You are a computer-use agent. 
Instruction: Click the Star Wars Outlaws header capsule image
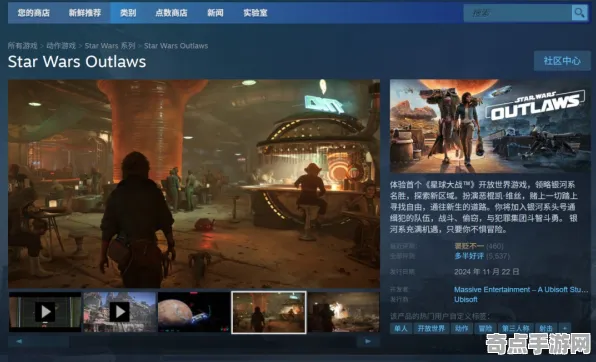click(490, 126)
